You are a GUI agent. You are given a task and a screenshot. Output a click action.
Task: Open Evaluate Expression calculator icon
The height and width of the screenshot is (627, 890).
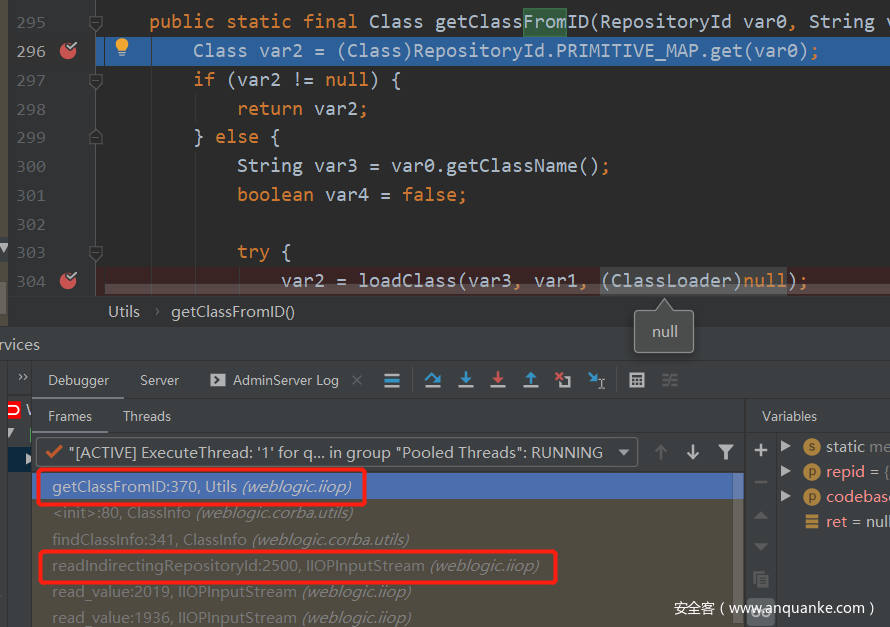tap(637, 380)
